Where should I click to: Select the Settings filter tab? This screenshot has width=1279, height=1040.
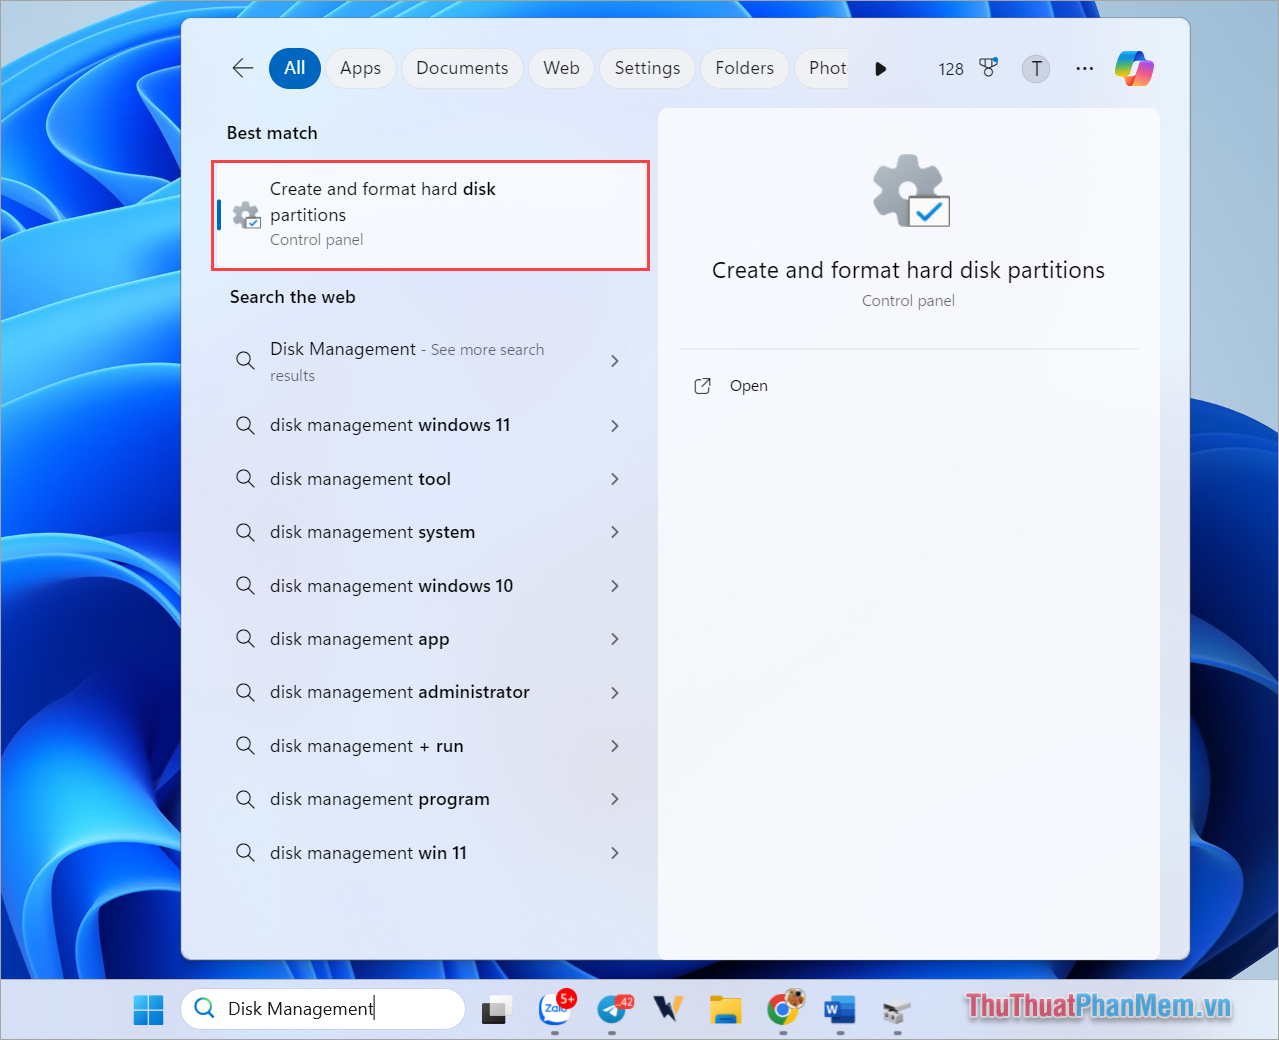(646, 68)
